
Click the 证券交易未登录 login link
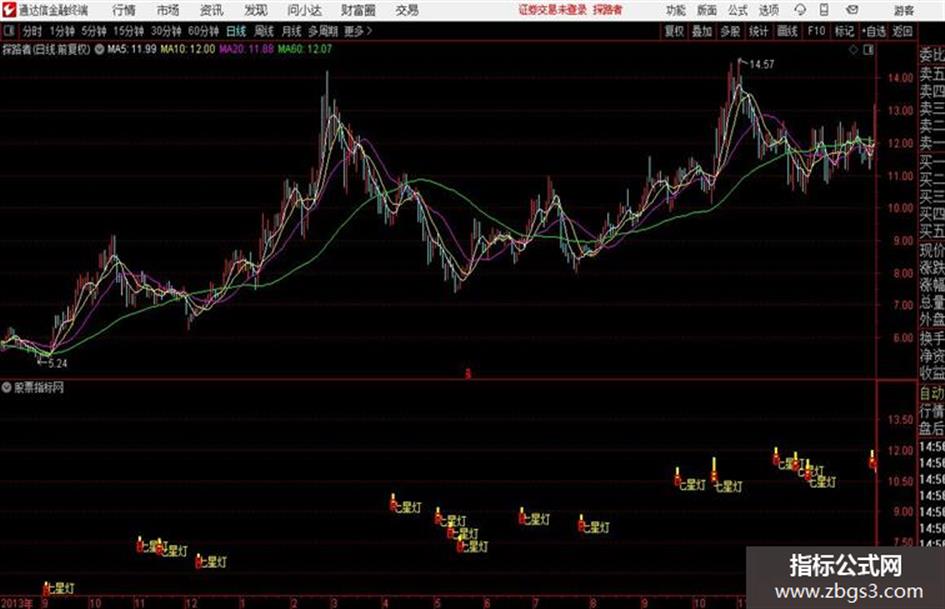pos(553,10)
